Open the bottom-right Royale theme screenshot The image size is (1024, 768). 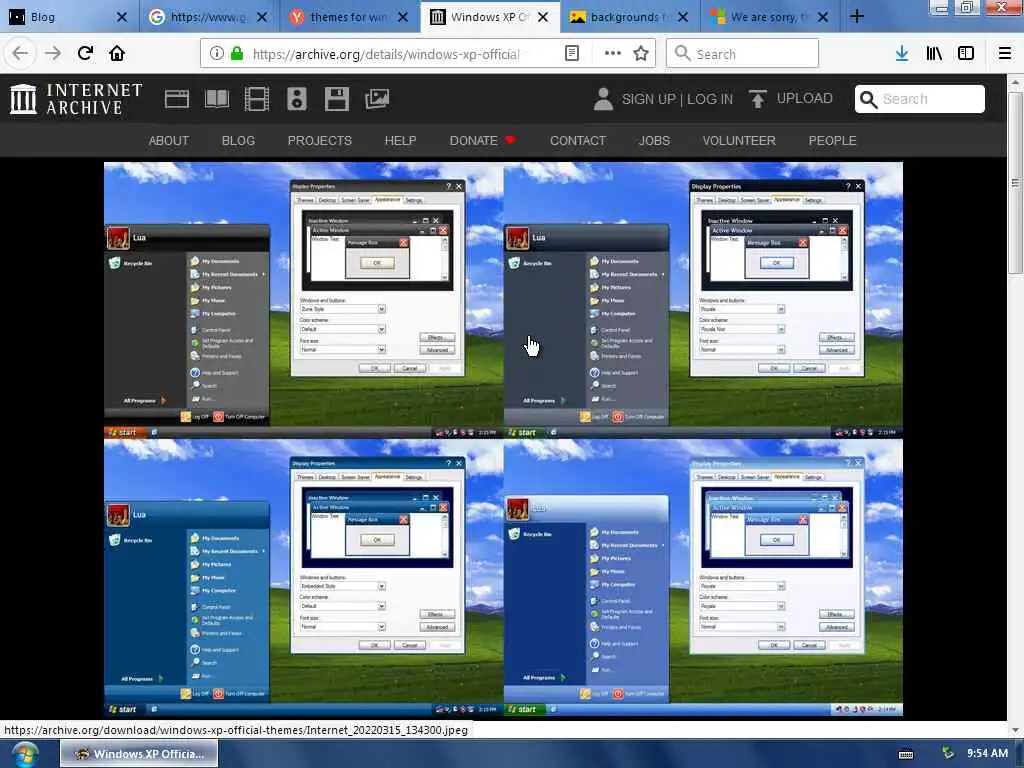(703, 577)
